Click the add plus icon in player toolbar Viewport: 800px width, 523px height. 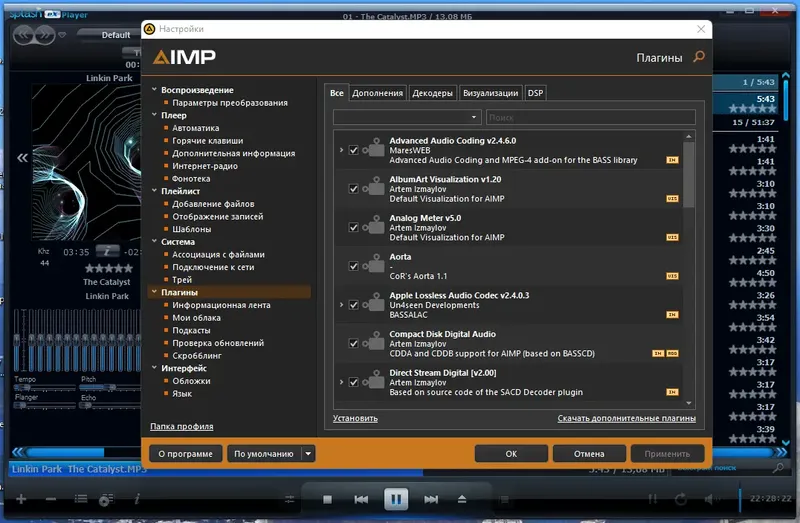point(21,499)
